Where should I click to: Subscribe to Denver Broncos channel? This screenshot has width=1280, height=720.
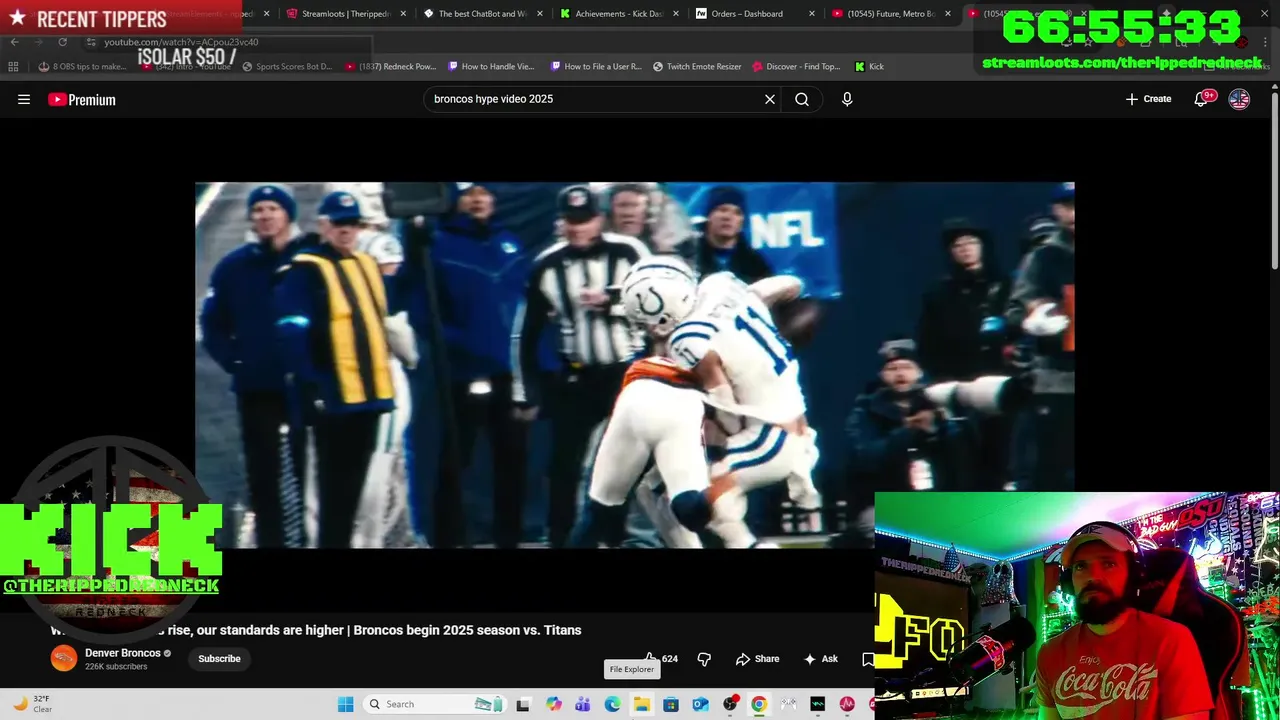219,659
